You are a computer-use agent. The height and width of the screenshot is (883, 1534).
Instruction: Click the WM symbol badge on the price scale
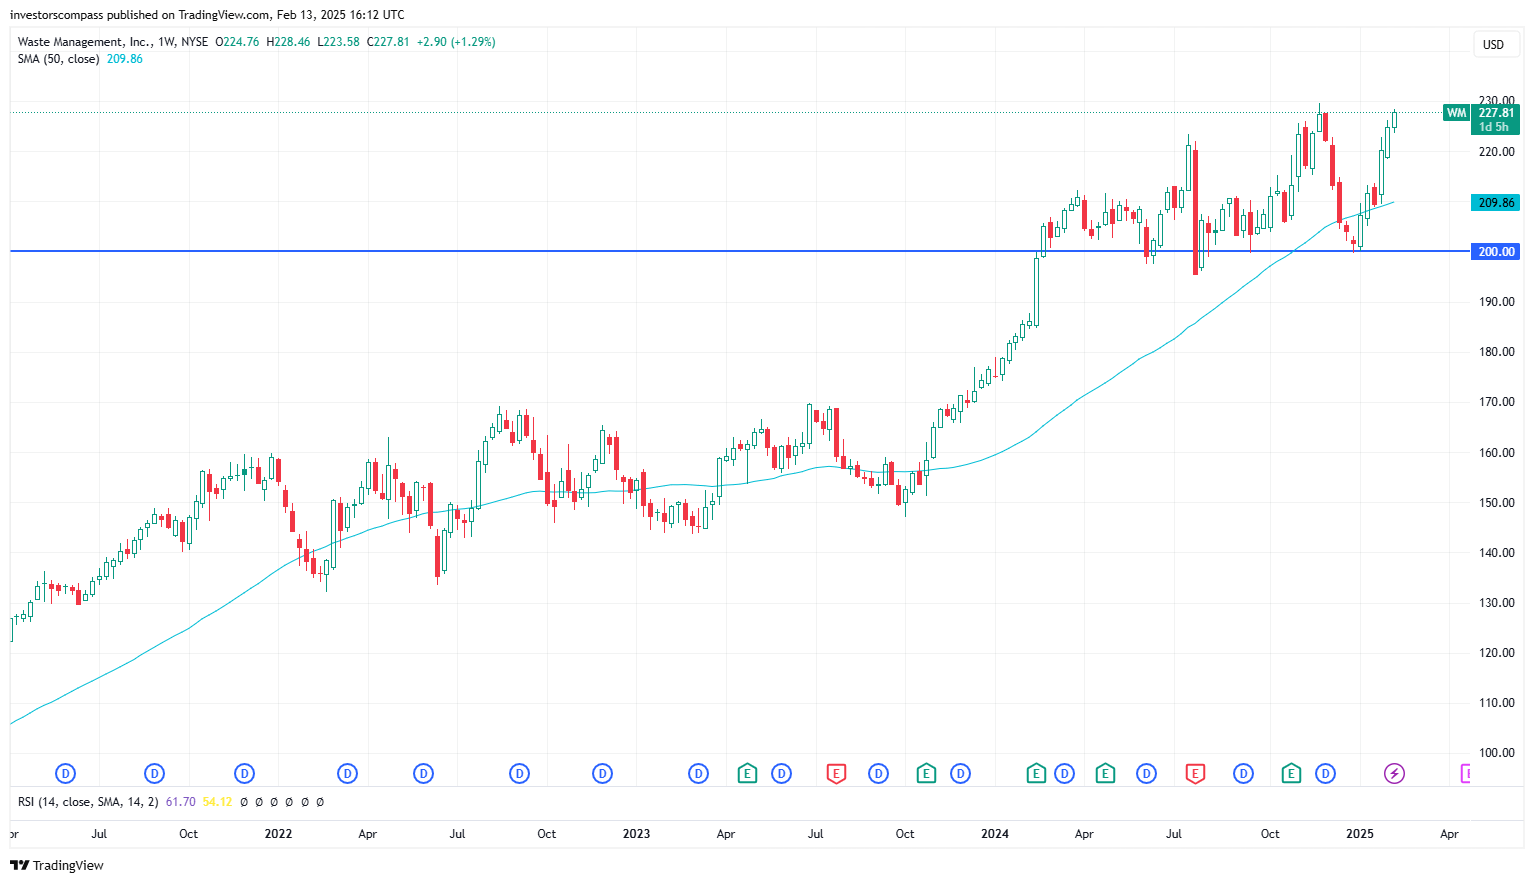1455,114
